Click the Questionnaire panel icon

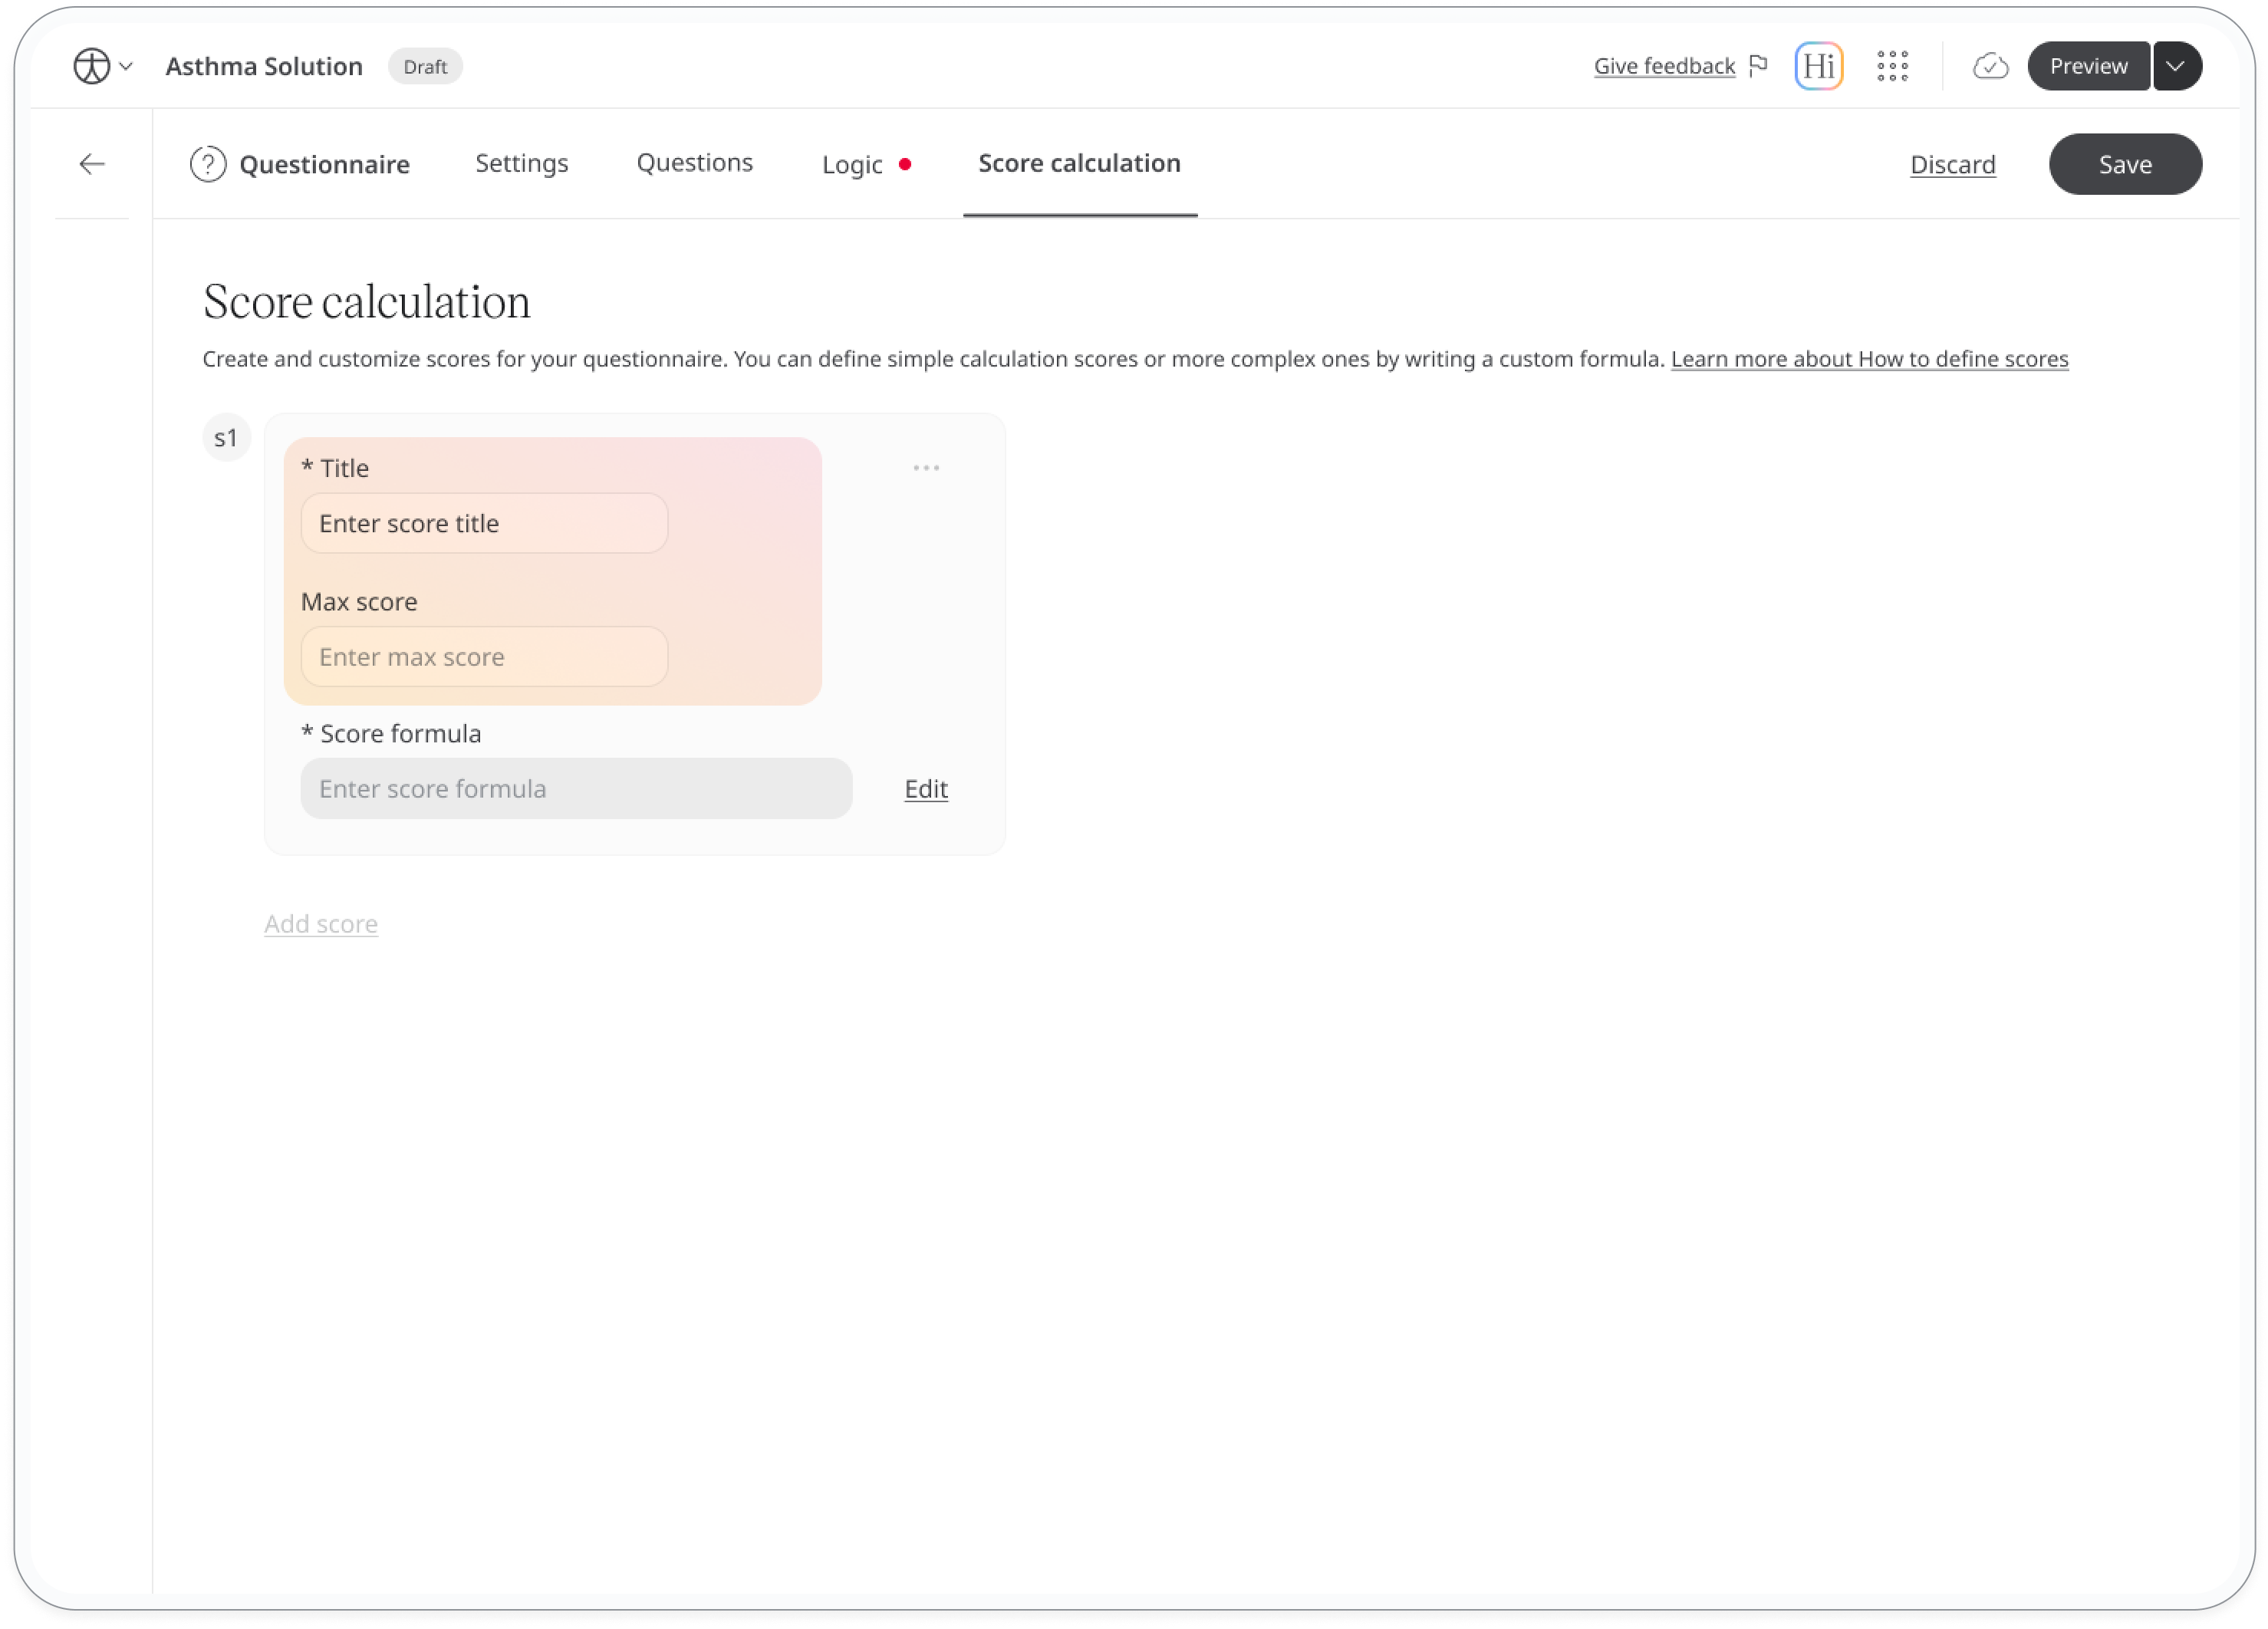[x=206, y=162]
